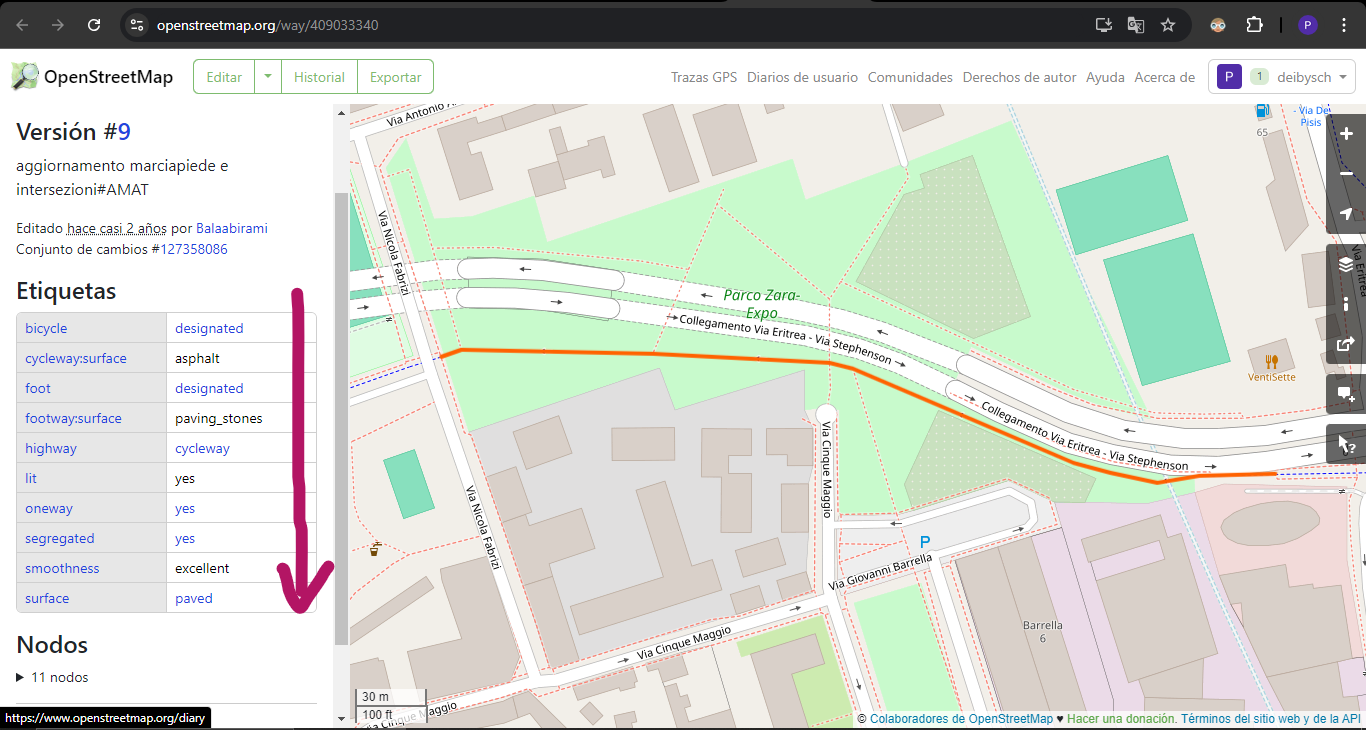This screenshot has height=730, width=1366.
Task: Open the Chrome three-dot menu
Action: click(x=1345, y=25)
